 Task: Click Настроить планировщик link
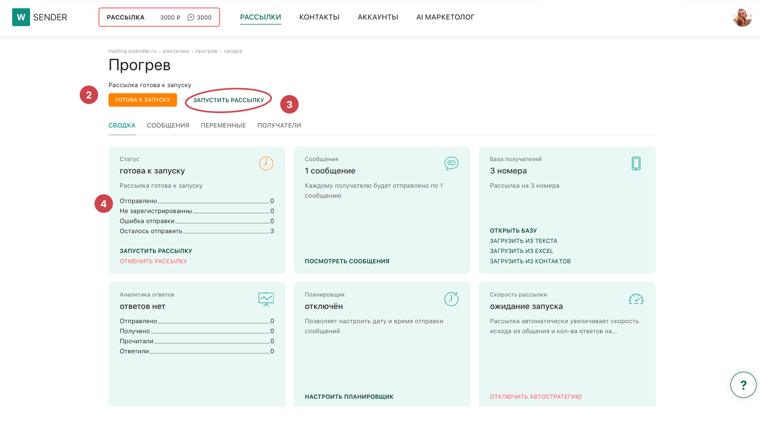tap(349, 396)
